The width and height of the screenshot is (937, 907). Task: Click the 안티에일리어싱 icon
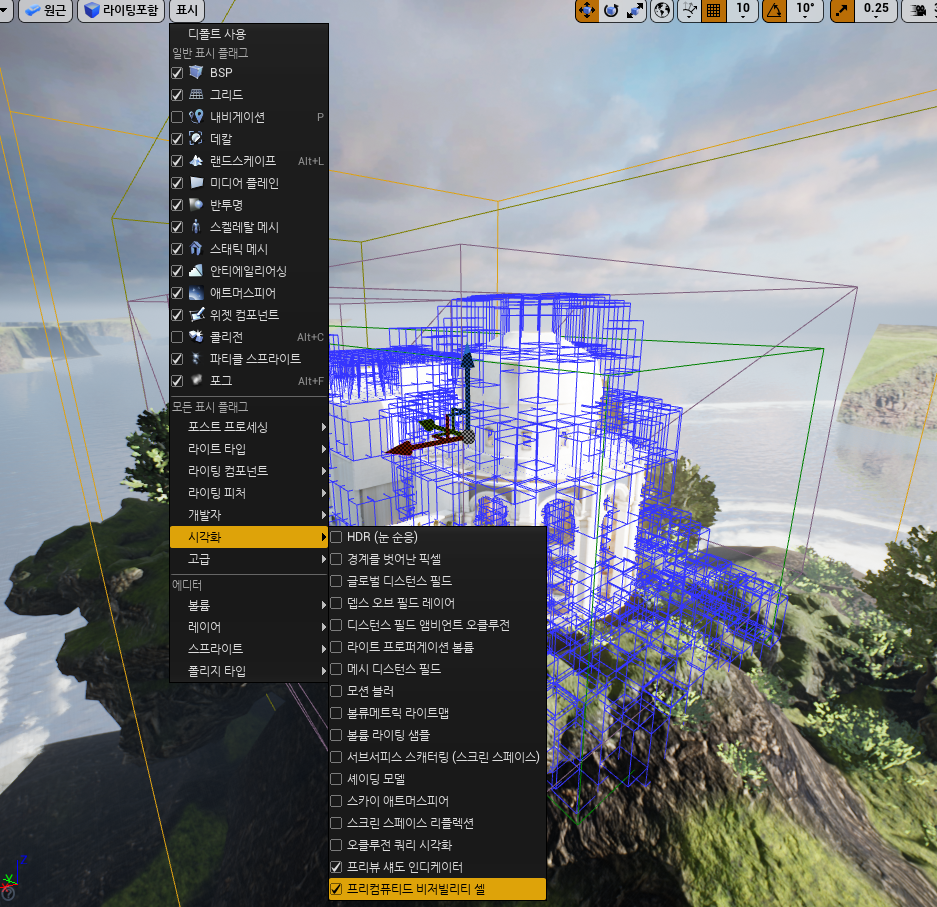click(x=196, y=271)
